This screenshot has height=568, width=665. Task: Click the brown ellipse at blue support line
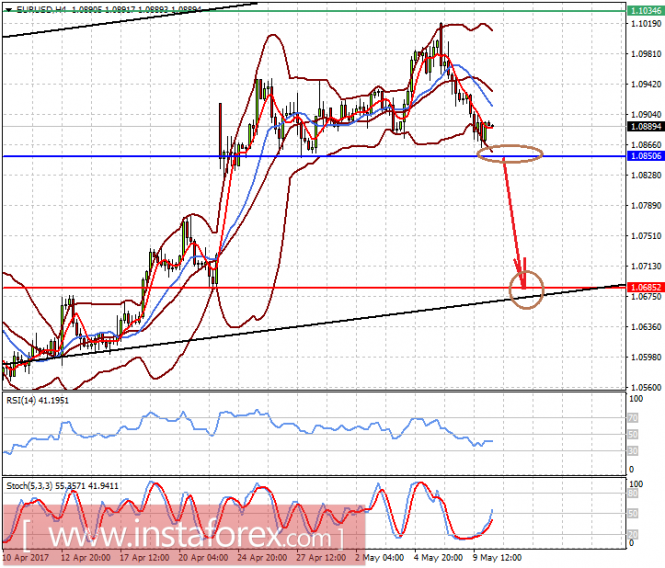point(510,154)
